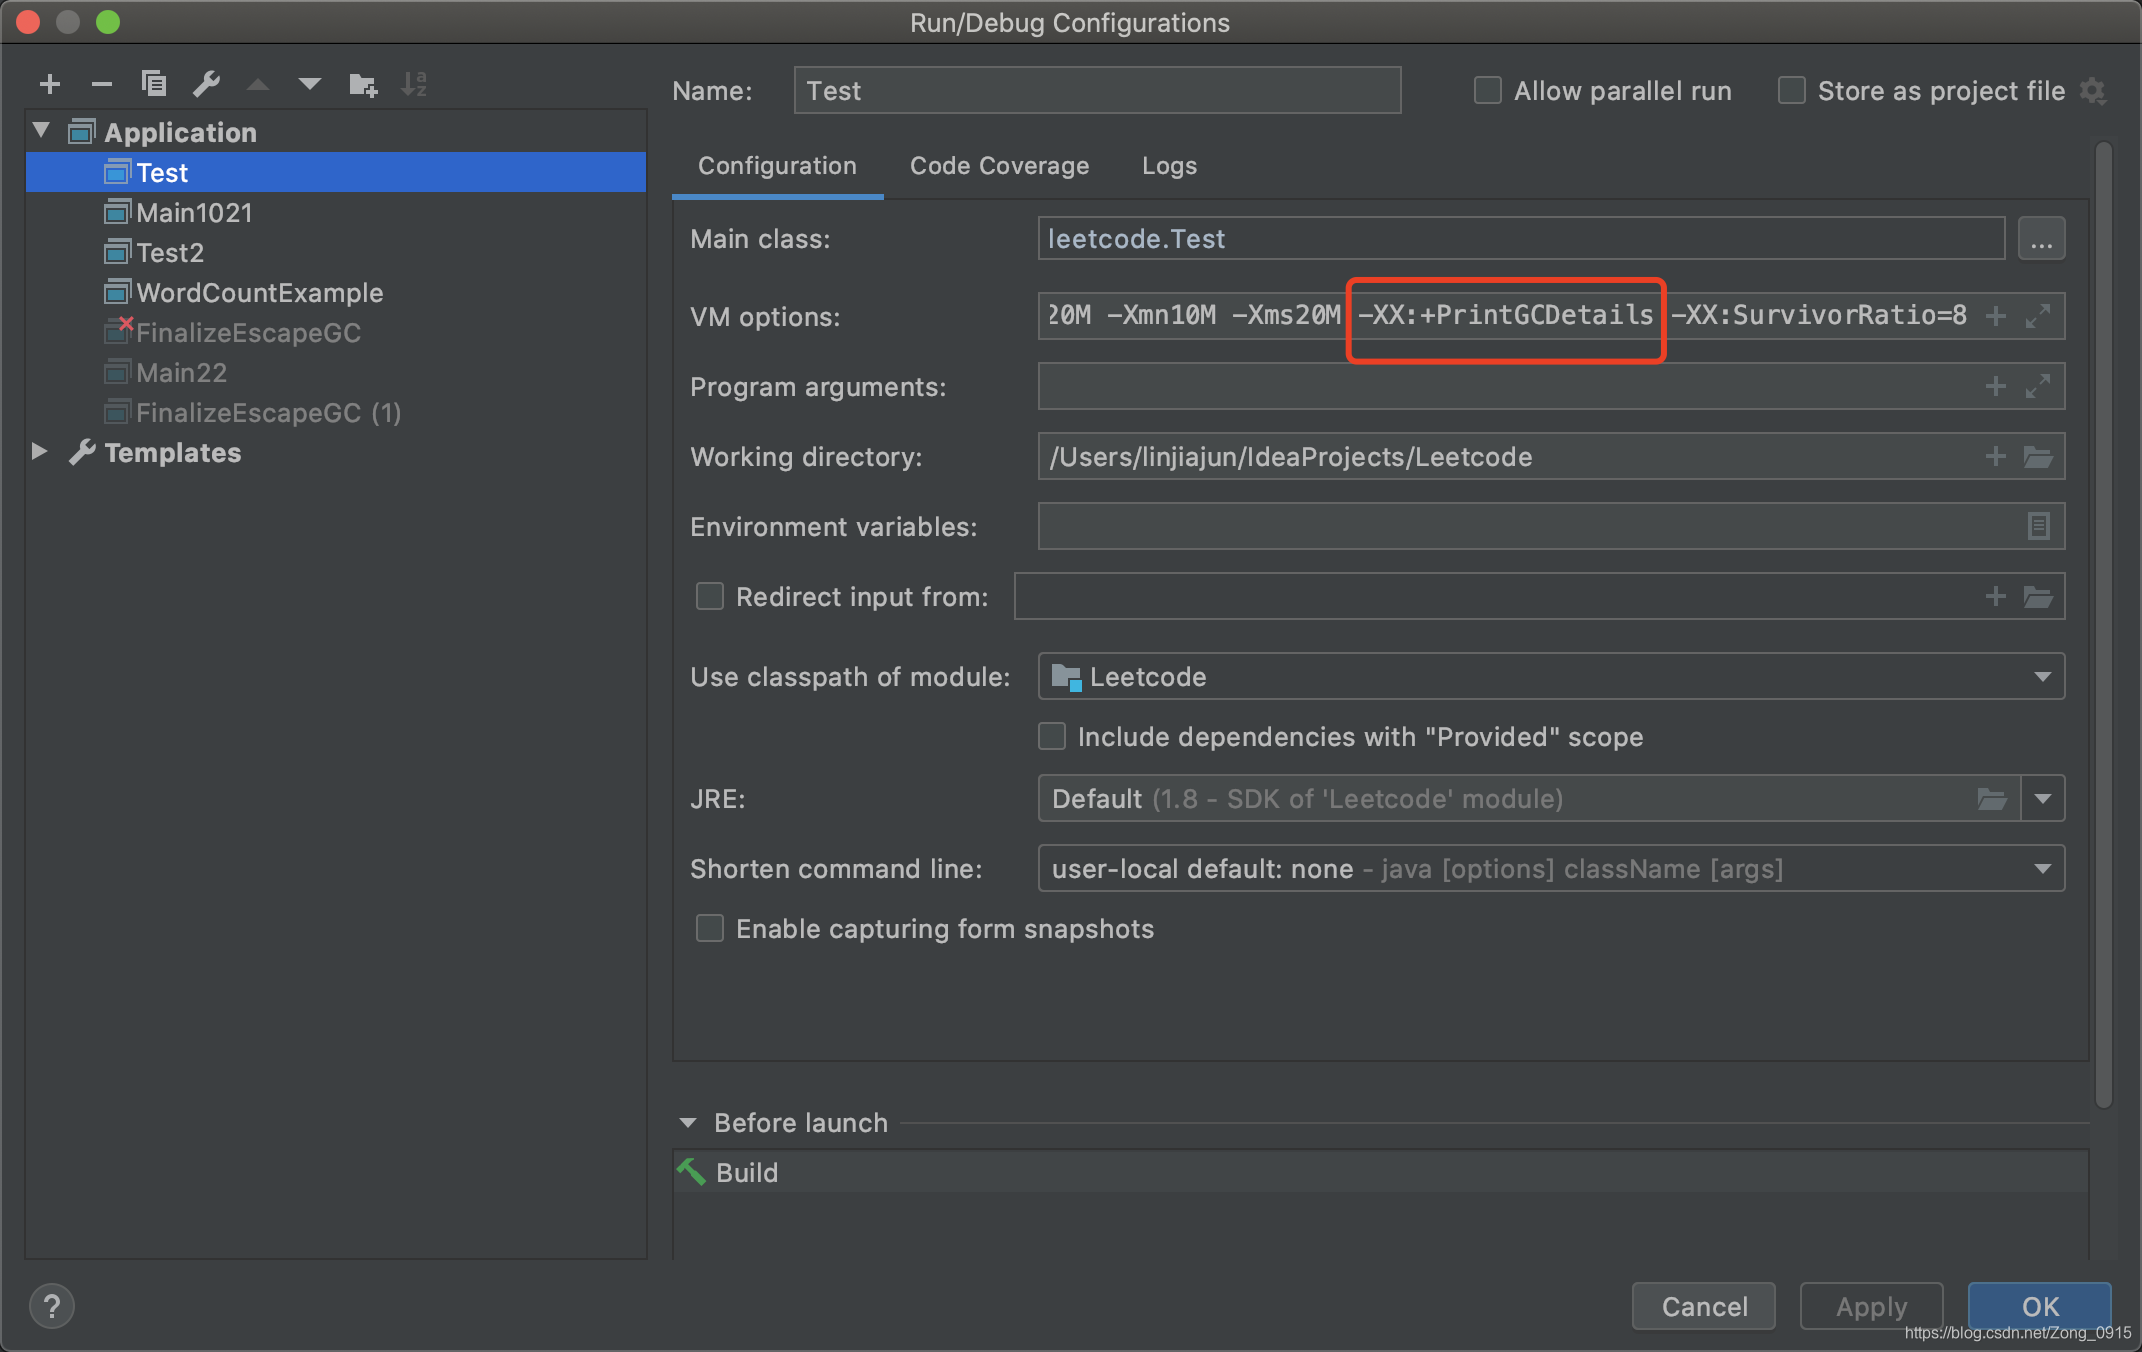Select FinalizeEscapeGC (1) configuration
Screen dimensions: 2142x1352
pyautogui.click(x=336, y=412)
